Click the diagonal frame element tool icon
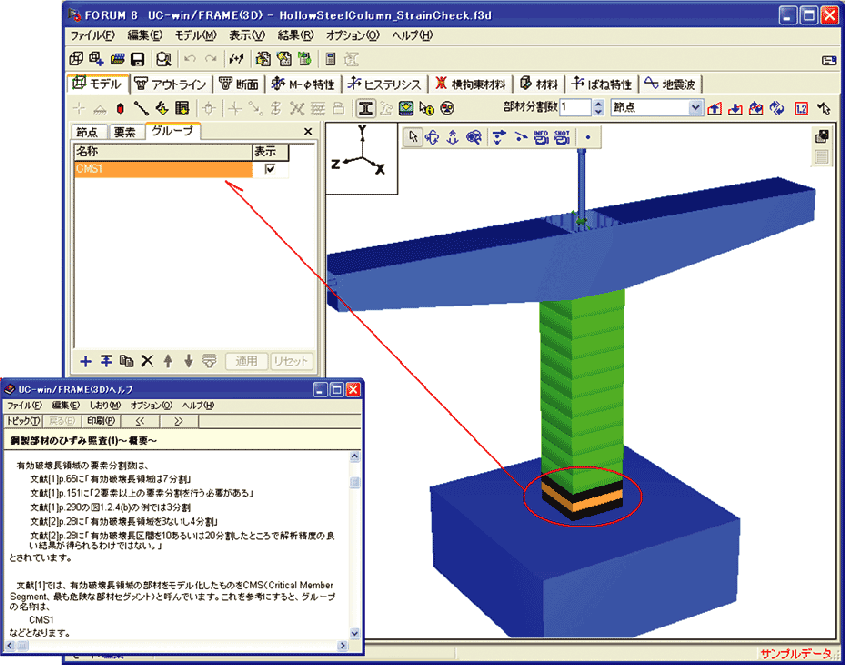 click(141, 109)
